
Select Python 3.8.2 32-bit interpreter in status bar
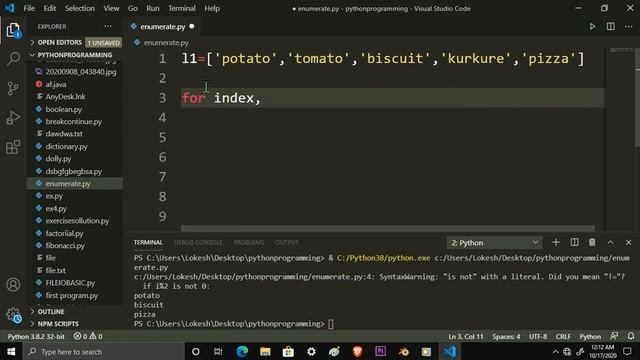[x=36, y=336]
